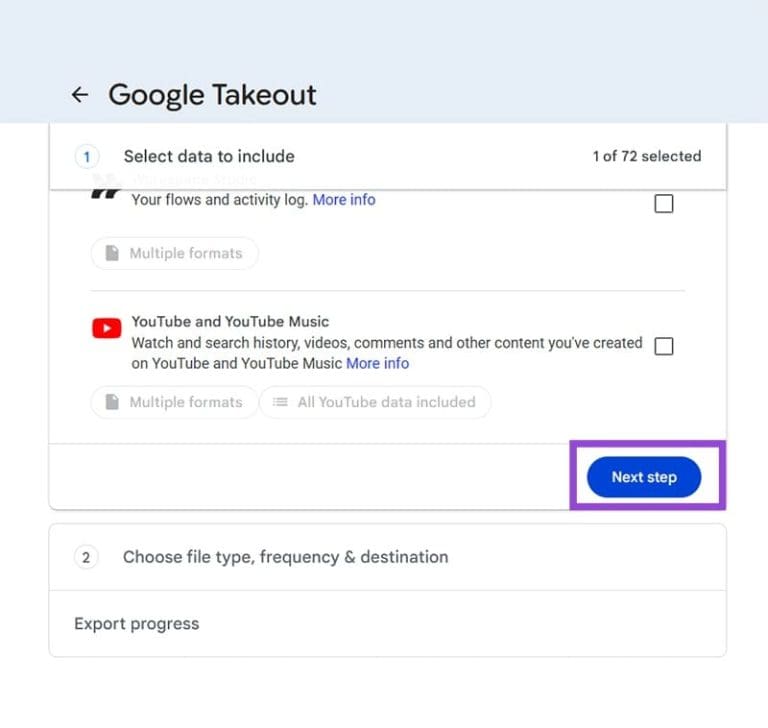Select the YouTube and YouTube Music heading

(x=230, y=322)
